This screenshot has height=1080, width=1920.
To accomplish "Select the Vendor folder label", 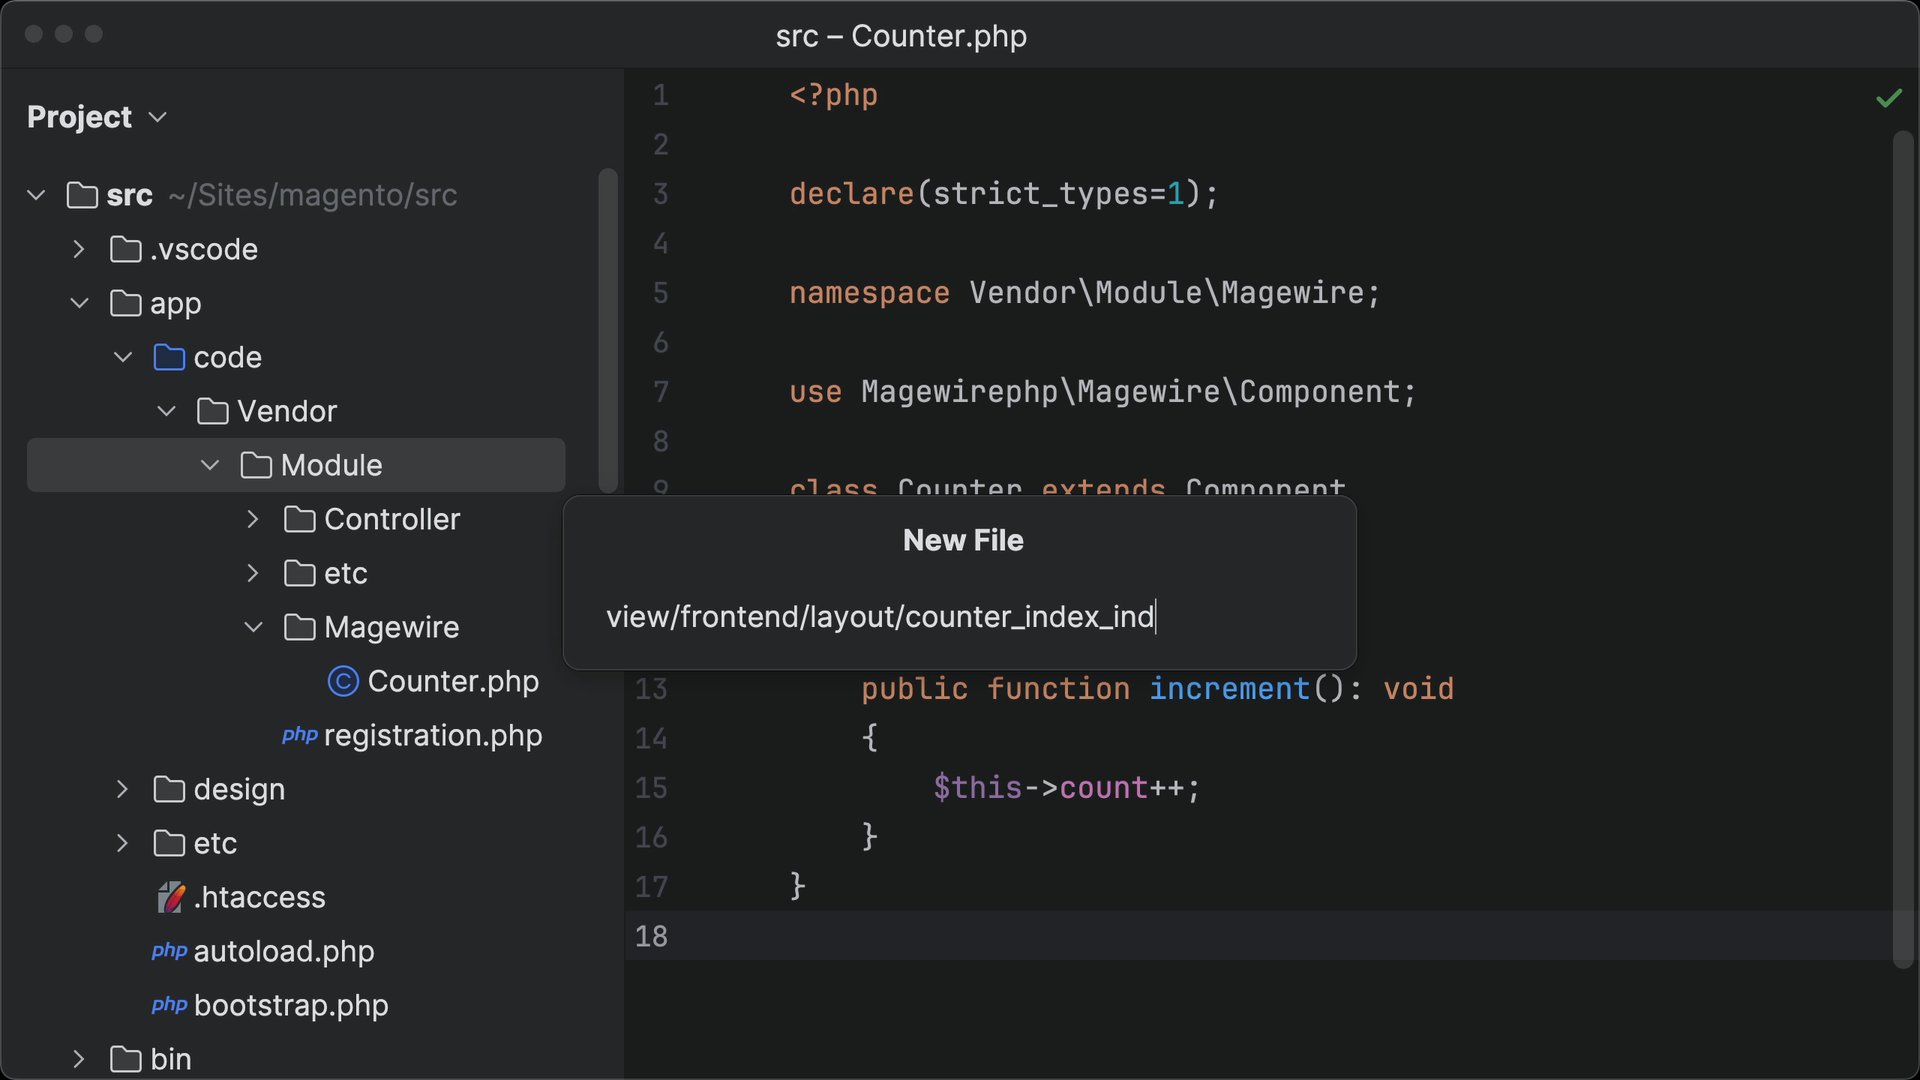I will coord(287,411).
